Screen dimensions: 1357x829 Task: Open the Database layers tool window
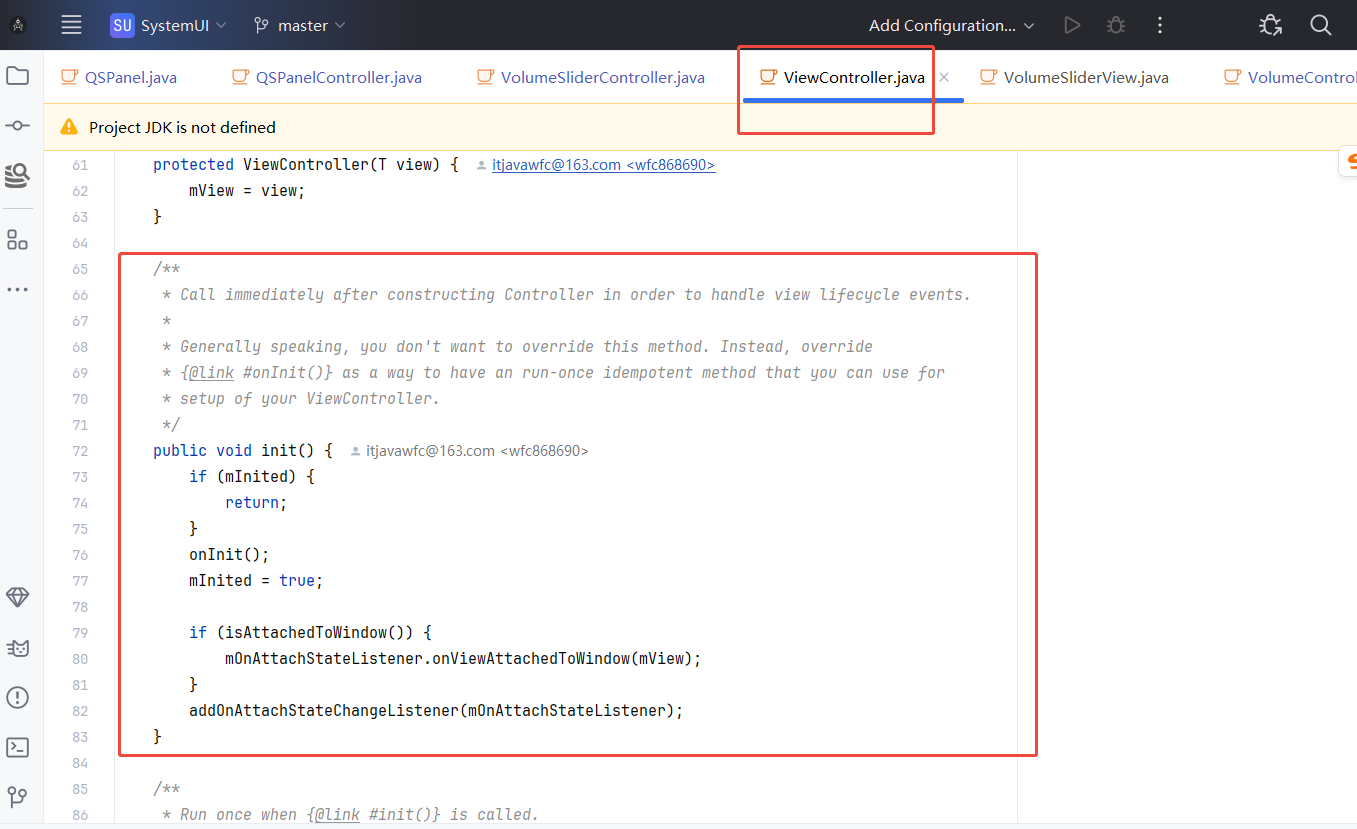tap(17, 176)
